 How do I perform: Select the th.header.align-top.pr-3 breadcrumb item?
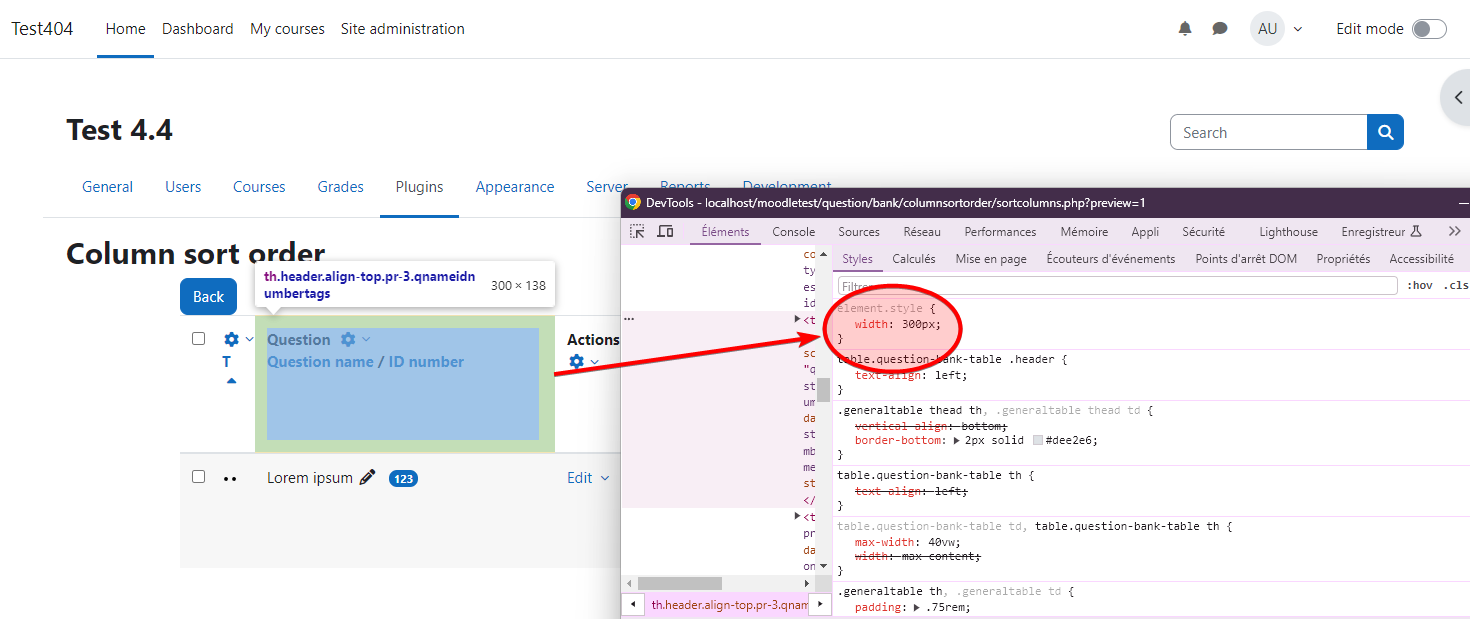point(730,605)
